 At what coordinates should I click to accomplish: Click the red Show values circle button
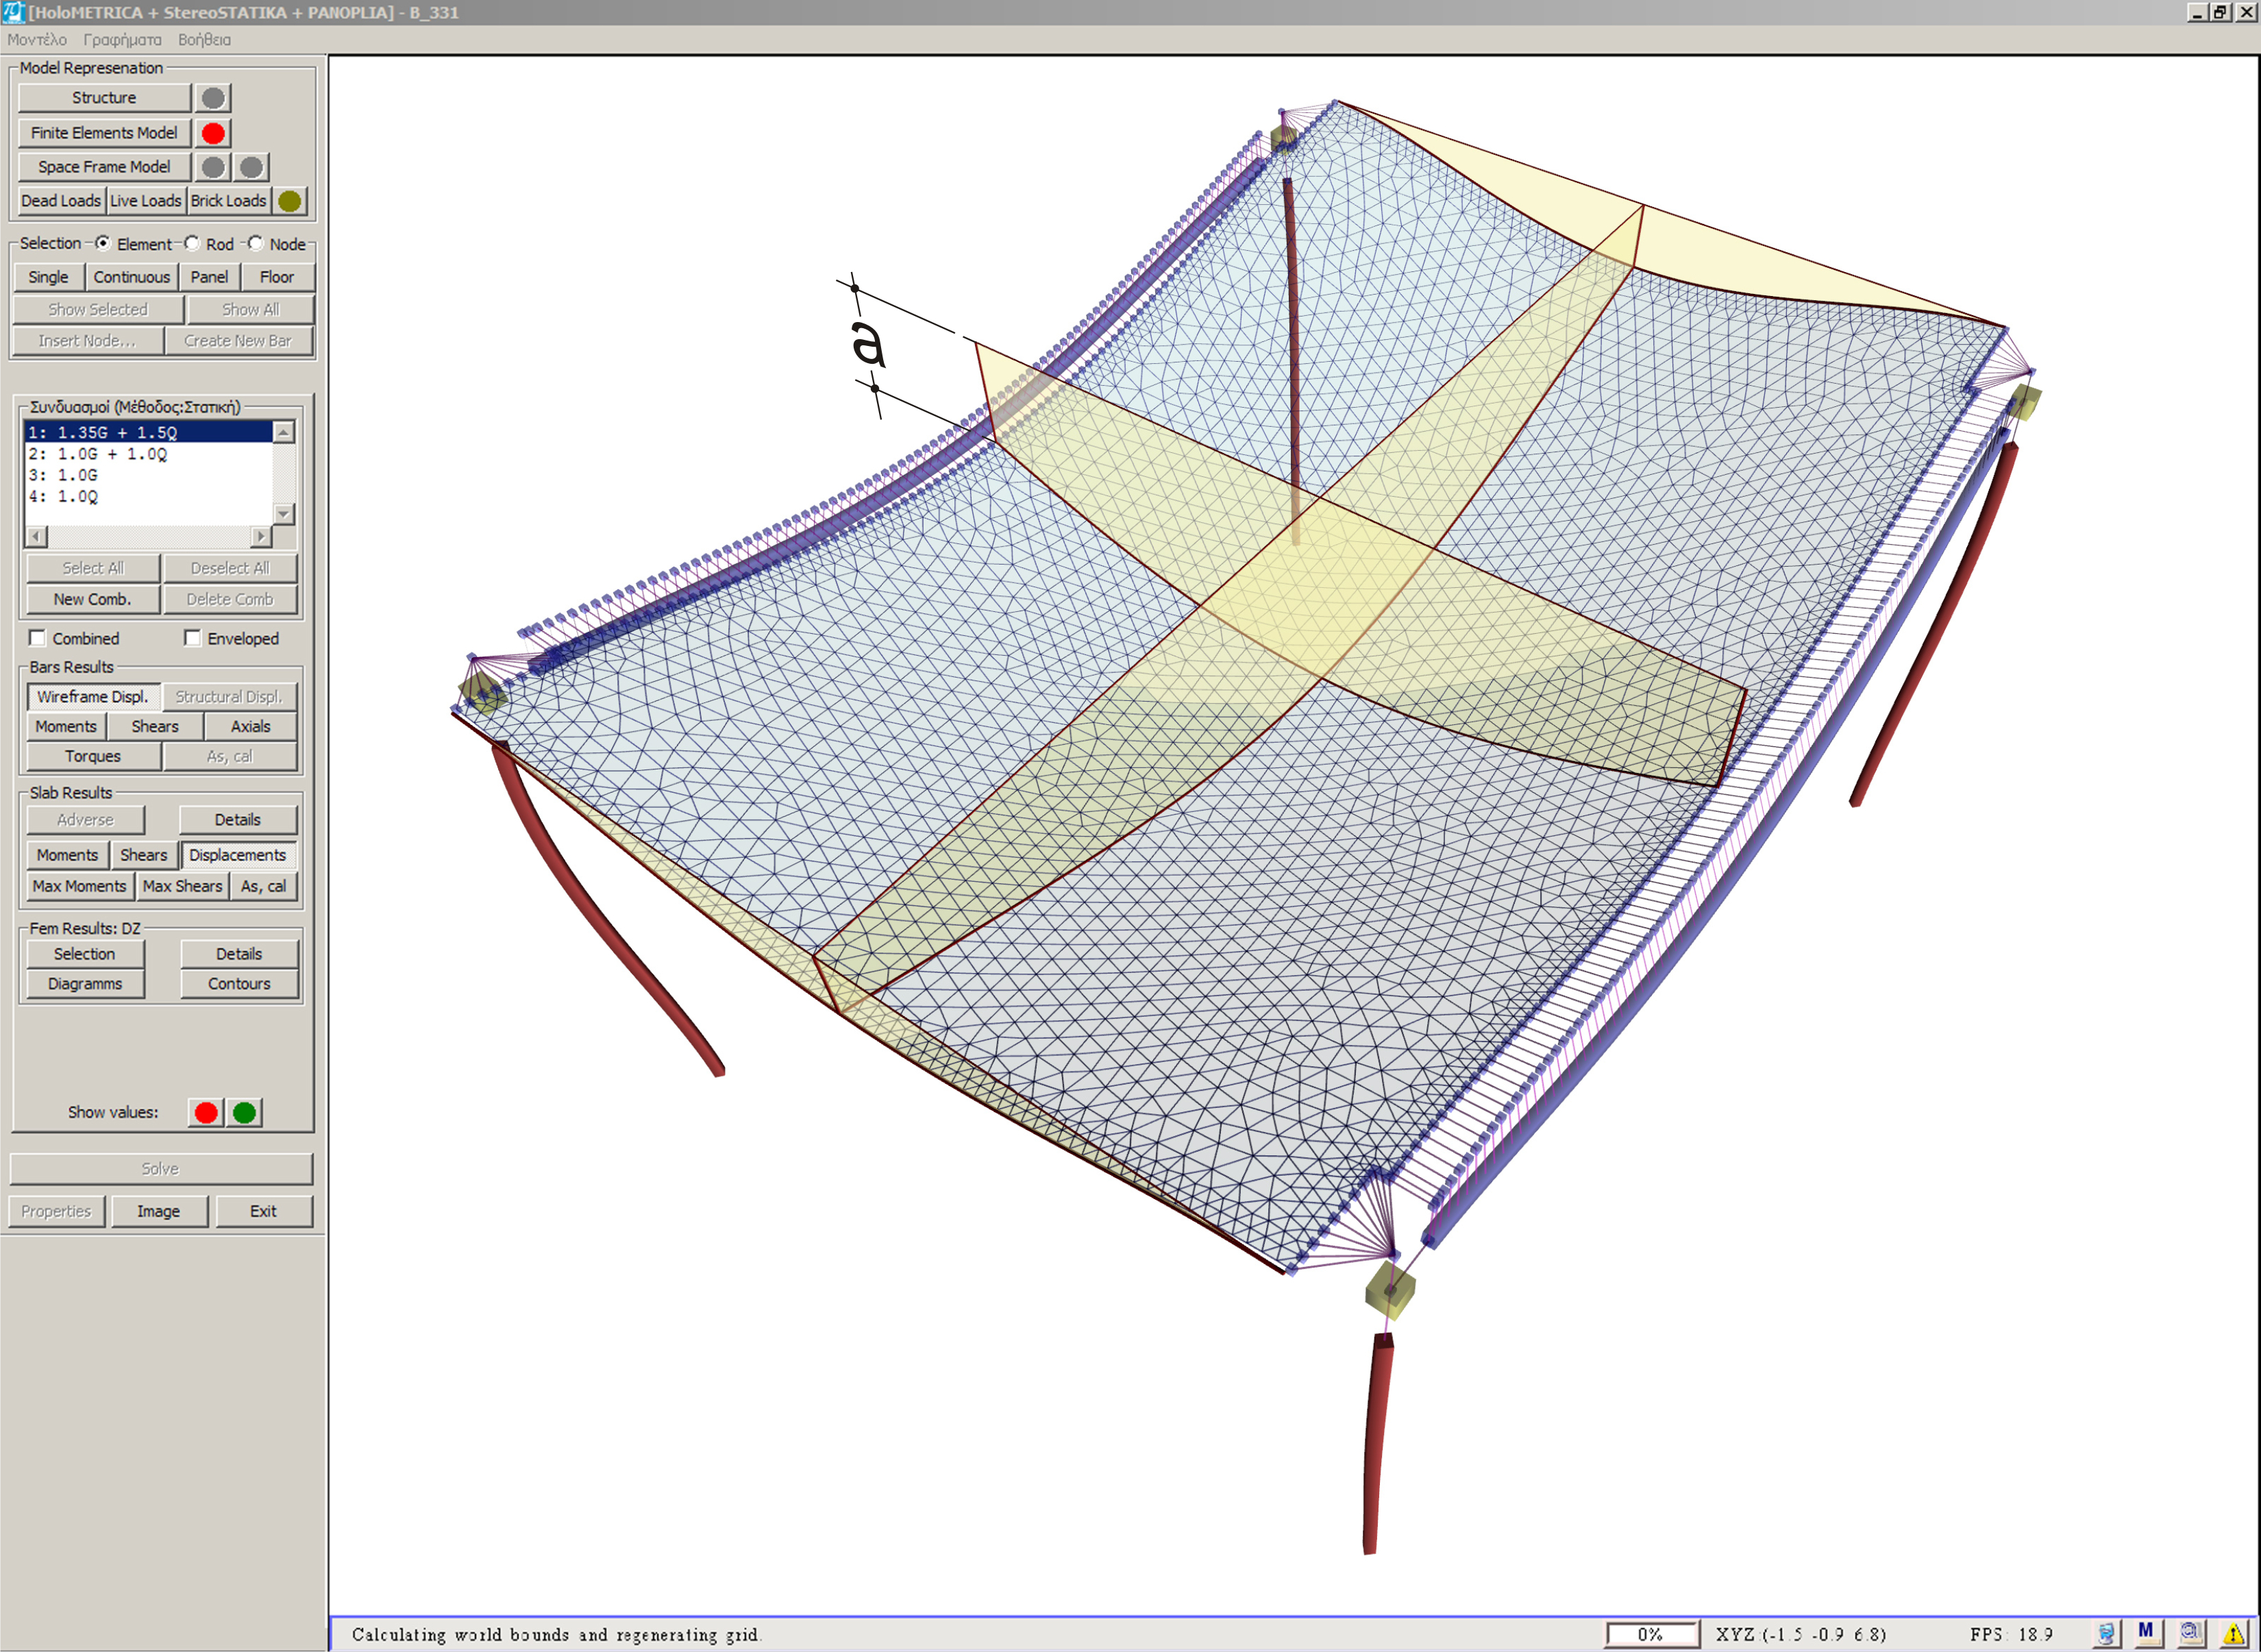point(206,1112)
